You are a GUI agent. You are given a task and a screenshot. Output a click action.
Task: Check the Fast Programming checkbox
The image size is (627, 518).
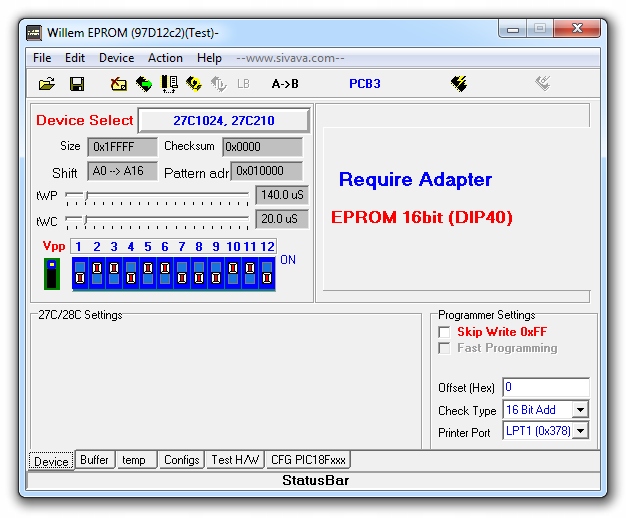[x=444, y=348]
